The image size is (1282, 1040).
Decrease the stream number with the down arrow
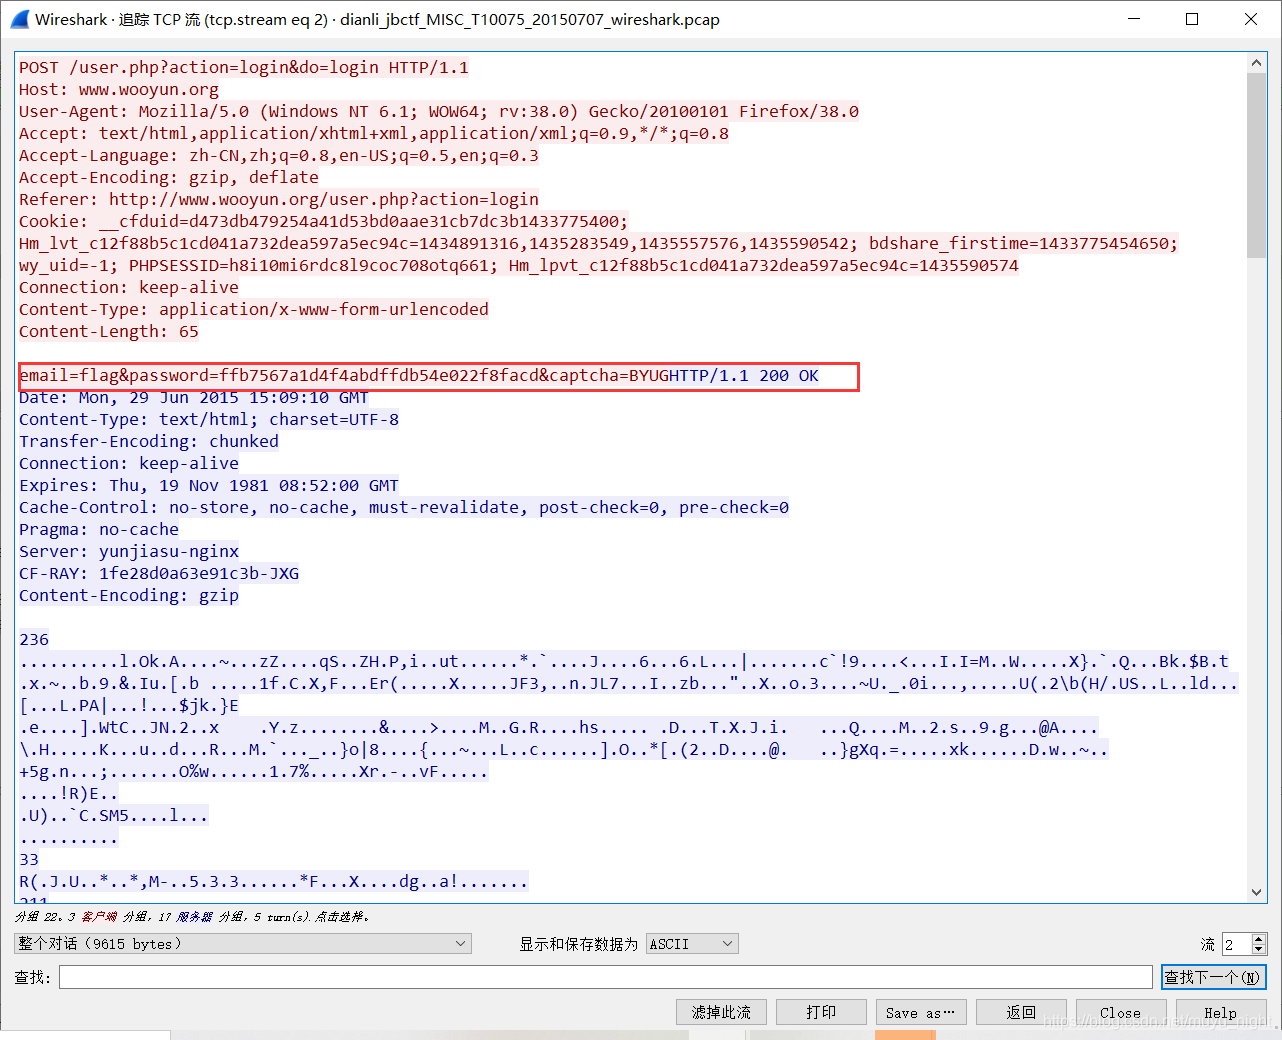pyautogui.click(x=1259, y=949)
